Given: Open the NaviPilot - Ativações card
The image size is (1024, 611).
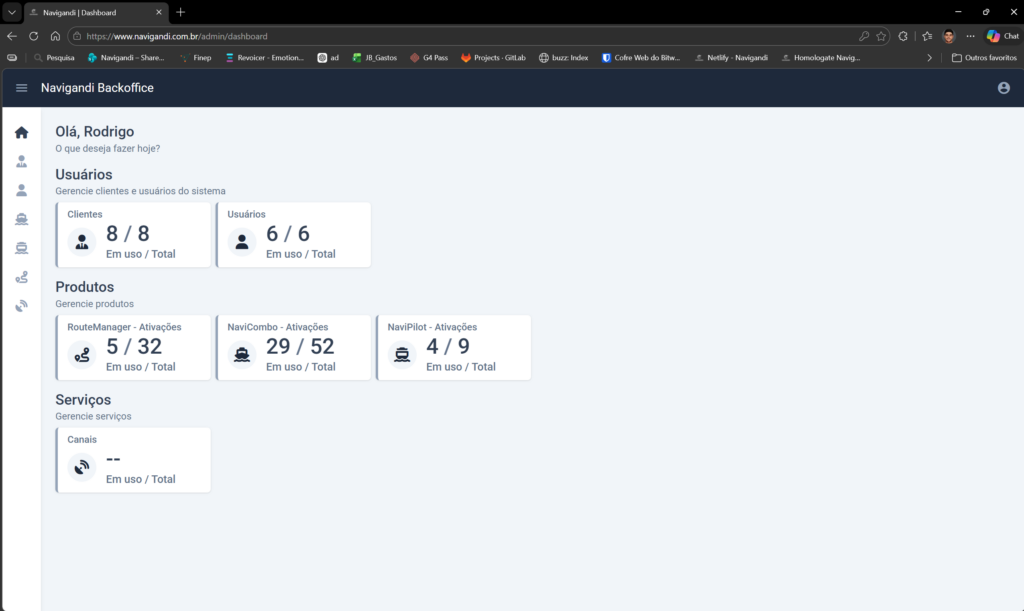Looking at the screenshot, I should tap(454, 347).
